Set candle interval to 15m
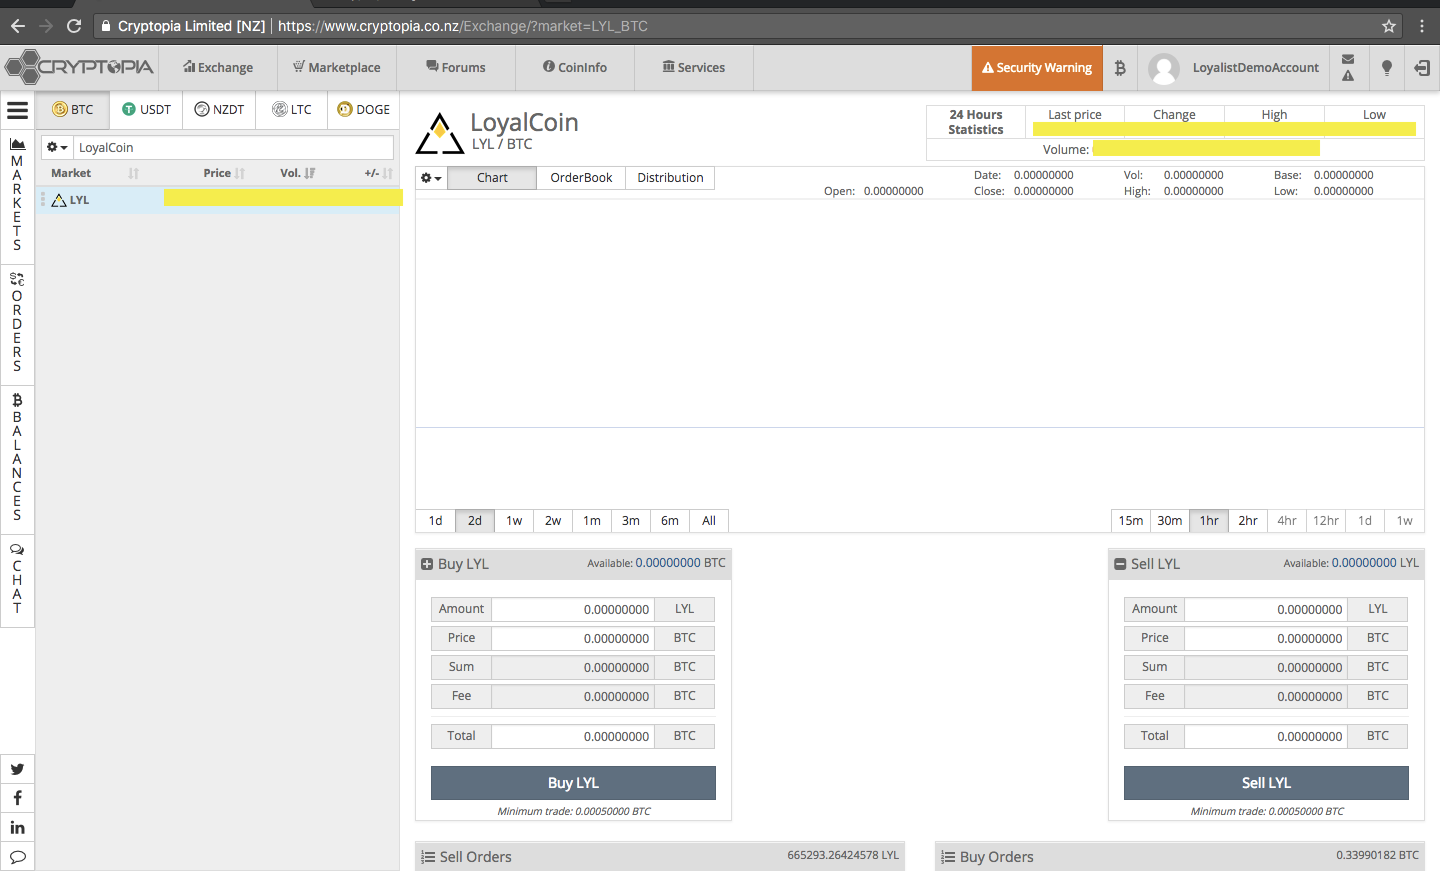 pyautogui.click(x=1131, y=521)
